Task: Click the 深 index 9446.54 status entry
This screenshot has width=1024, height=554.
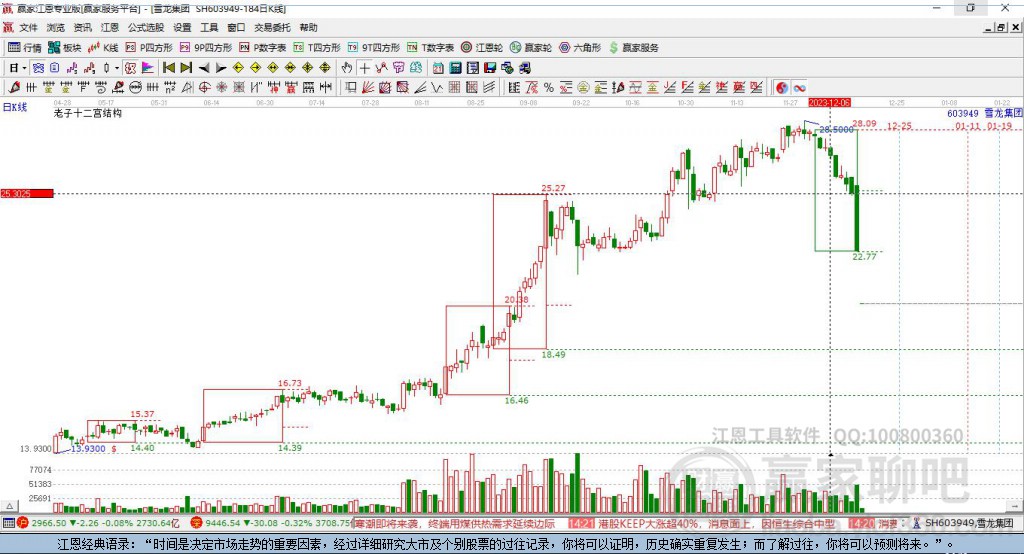Action: coord(271,523)
